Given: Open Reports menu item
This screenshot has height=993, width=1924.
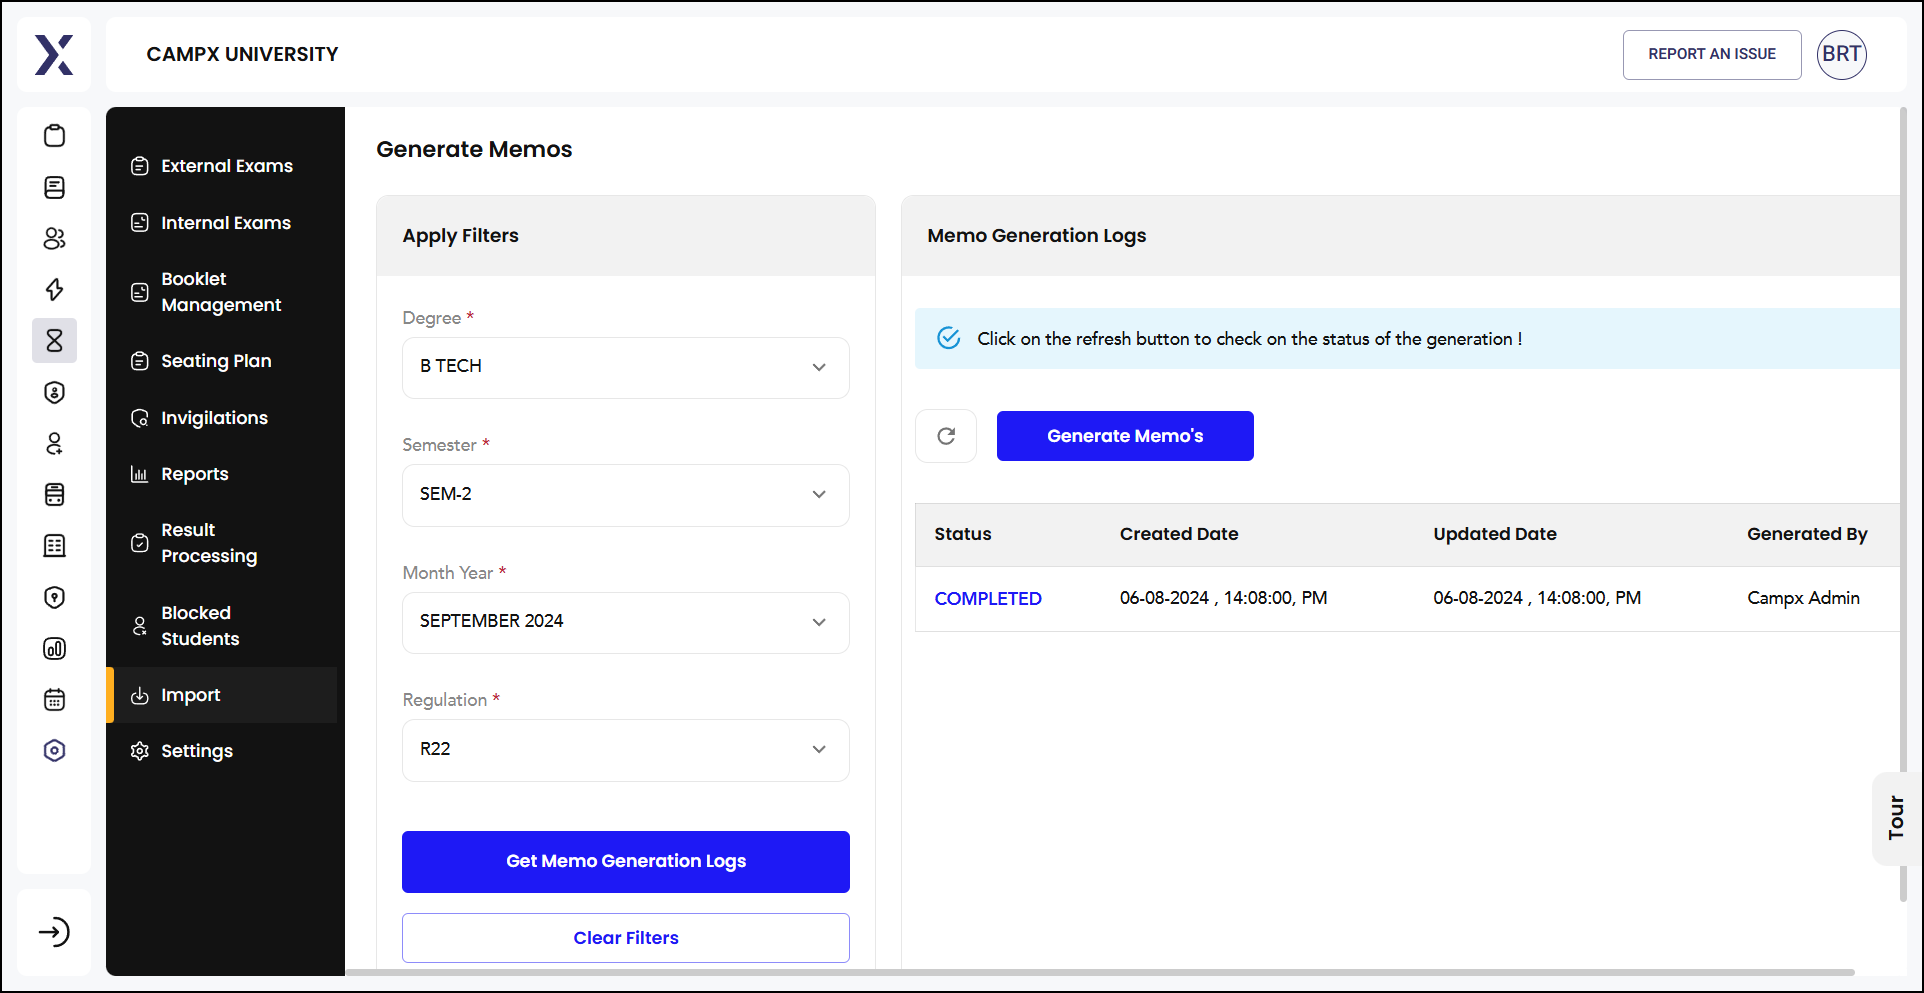Looking at the screenshot, I should (x=222, y=474).
